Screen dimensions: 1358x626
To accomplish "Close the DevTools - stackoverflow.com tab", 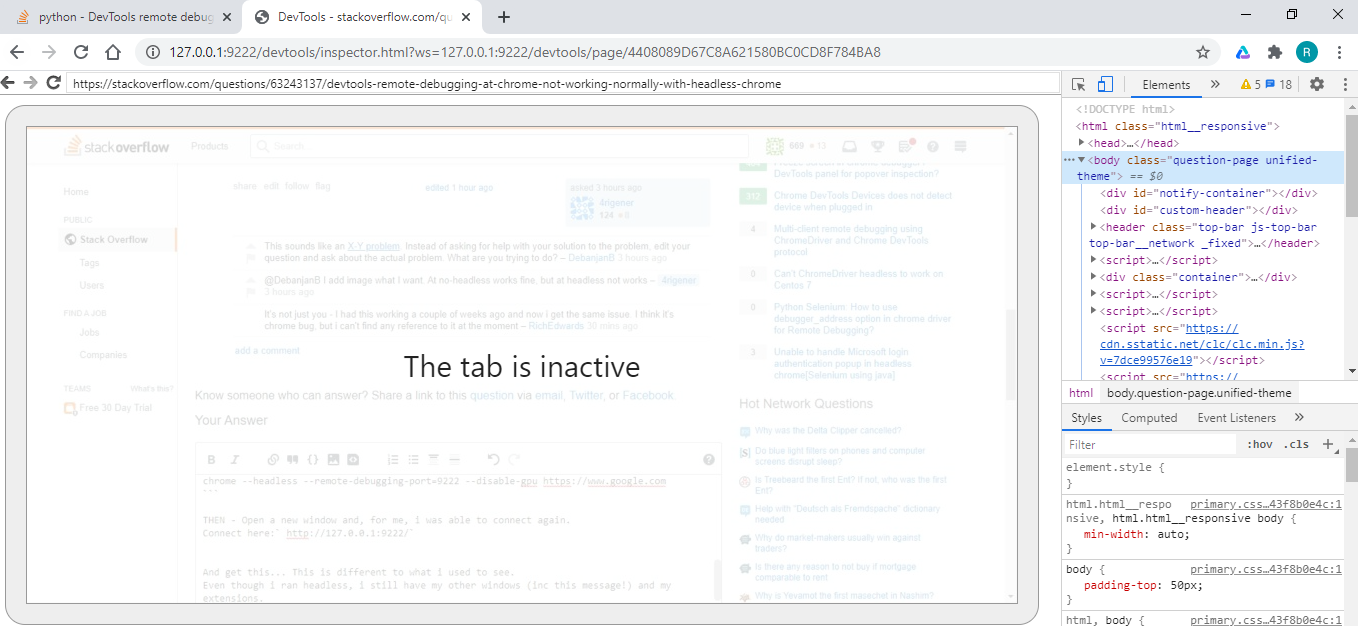I will point(466,17).
